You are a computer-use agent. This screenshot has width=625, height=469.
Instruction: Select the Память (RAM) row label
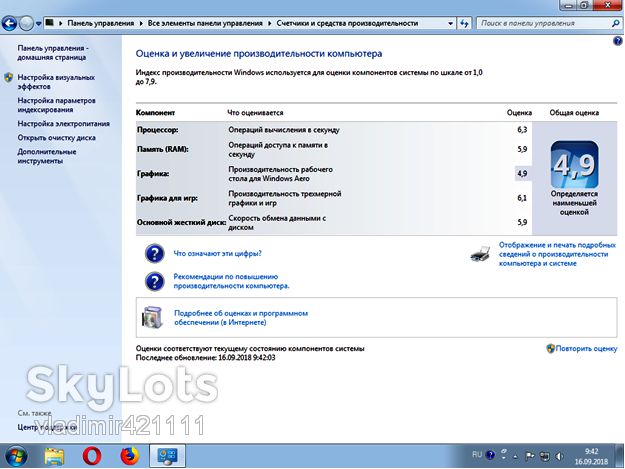coord(163,149)
